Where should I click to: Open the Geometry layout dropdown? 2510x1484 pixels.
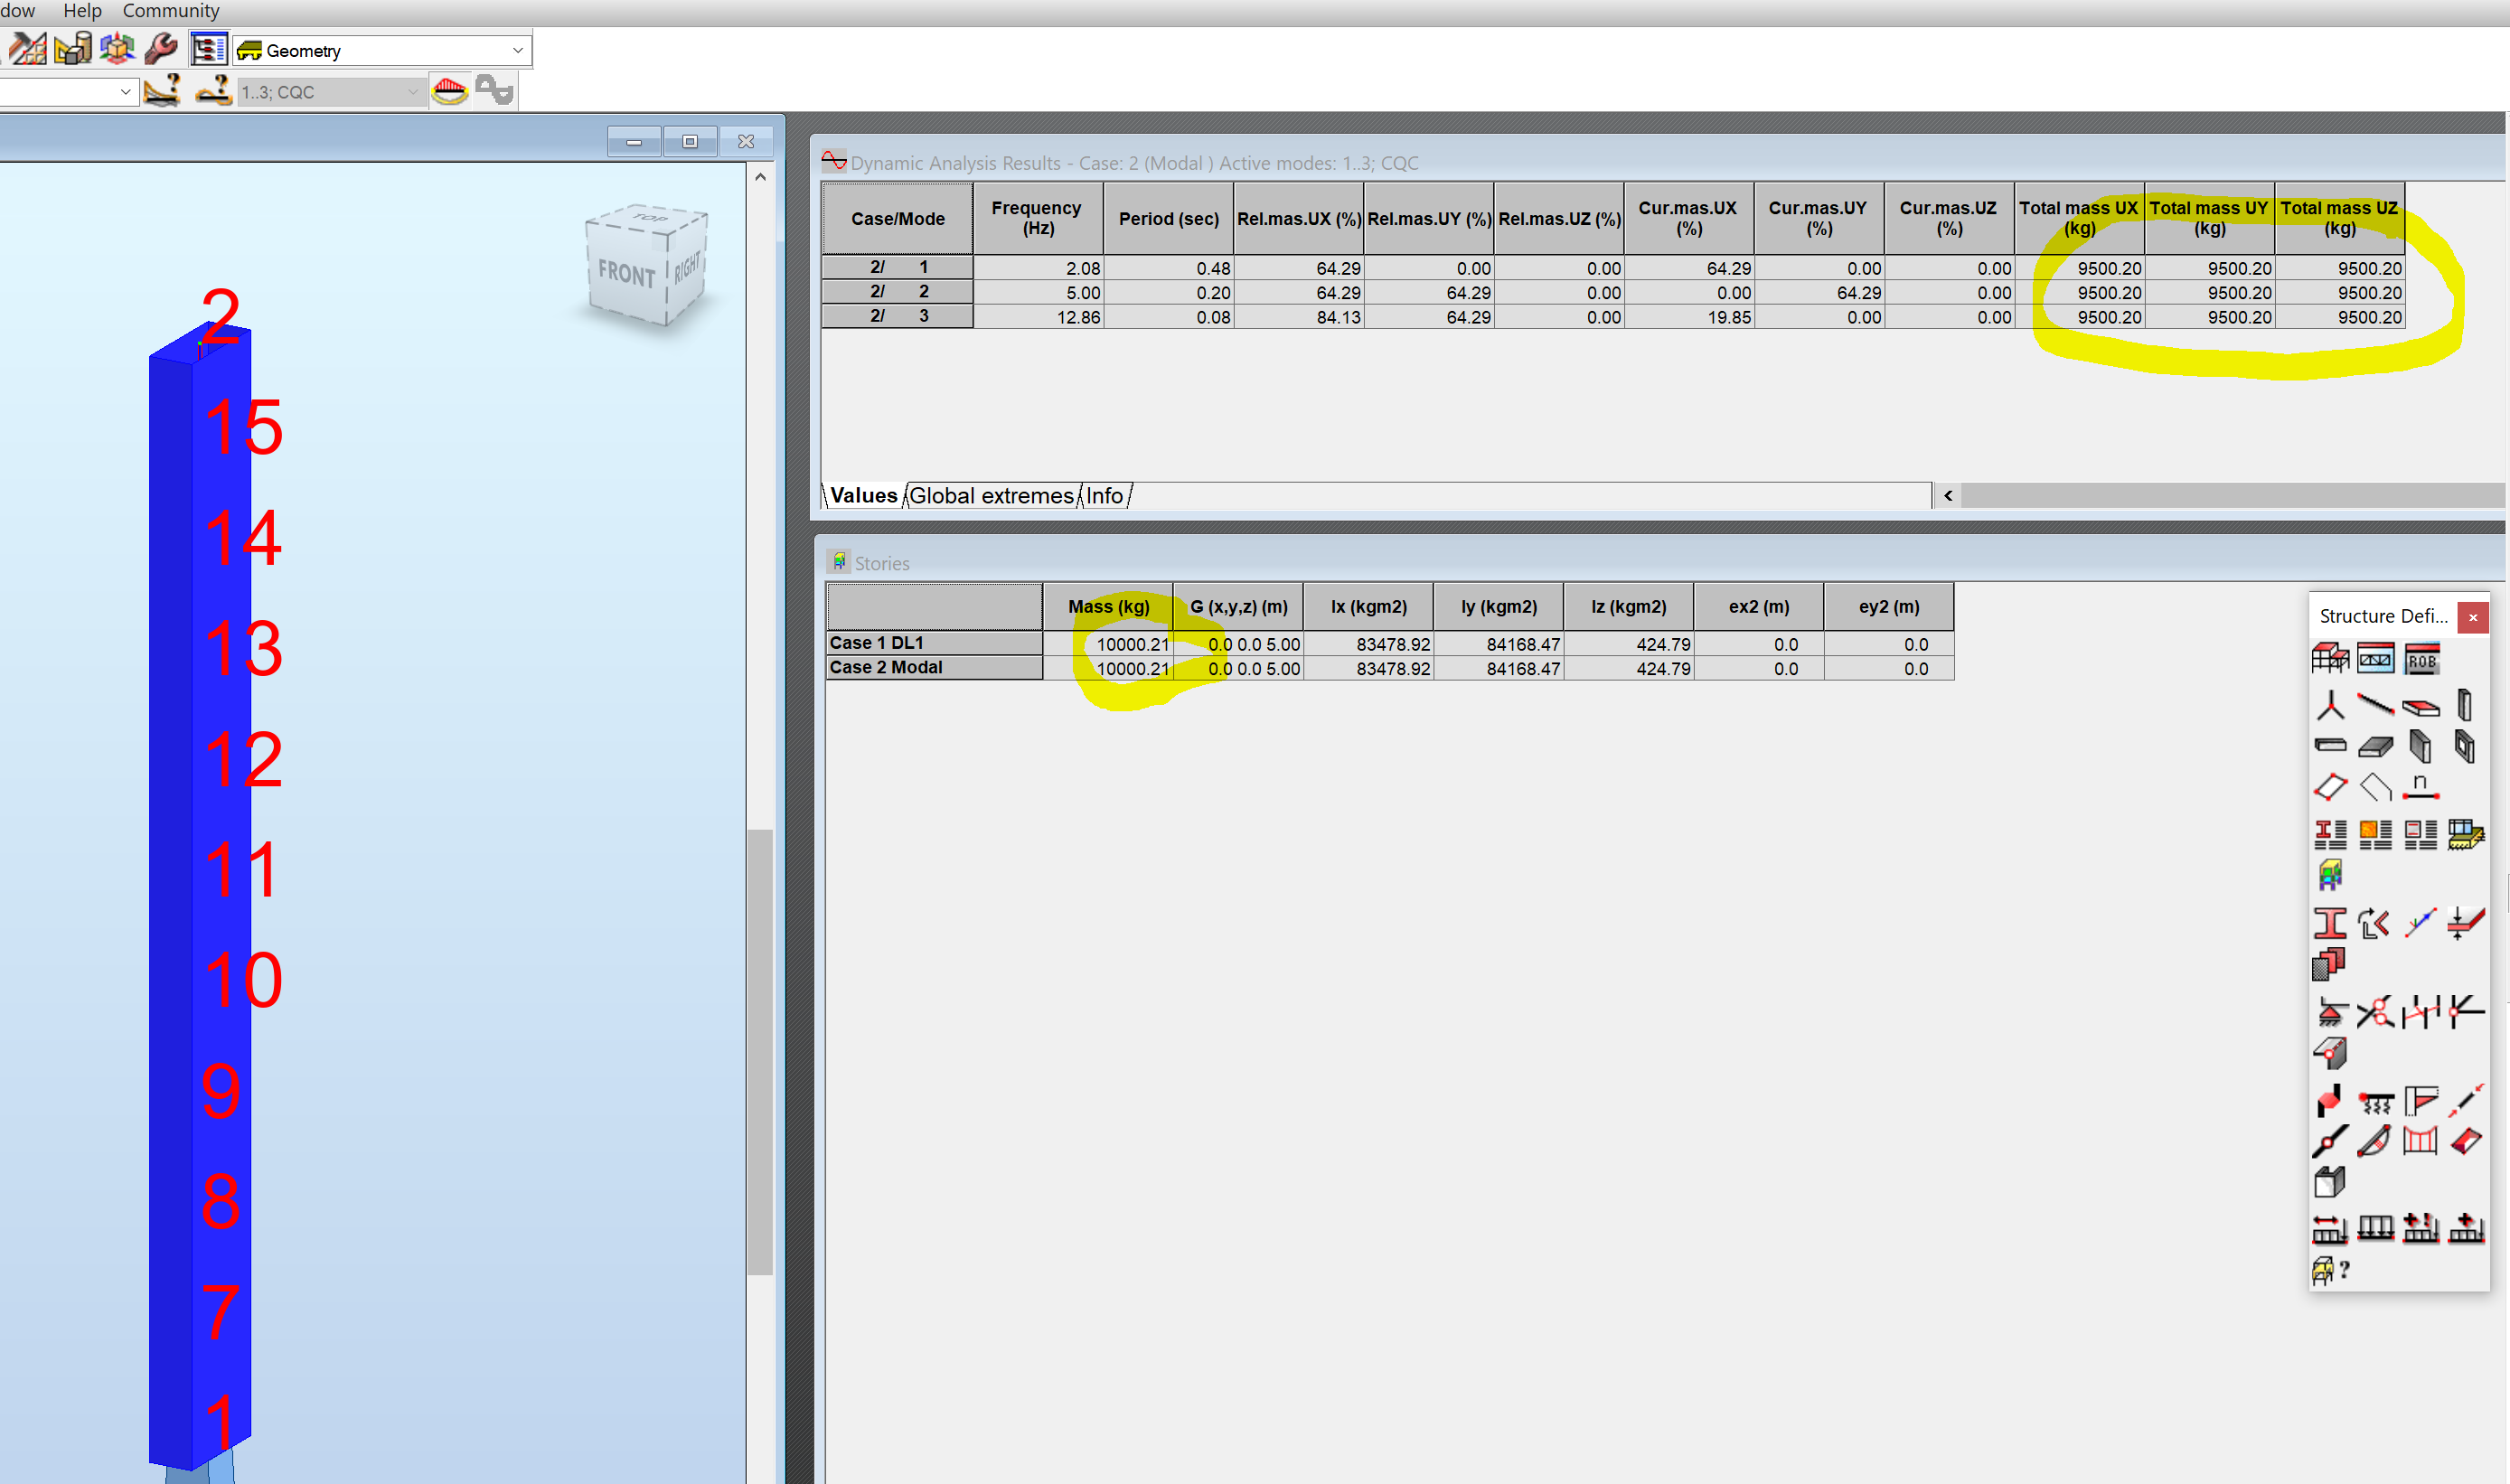pyautogui.click(x=516, y=50)
